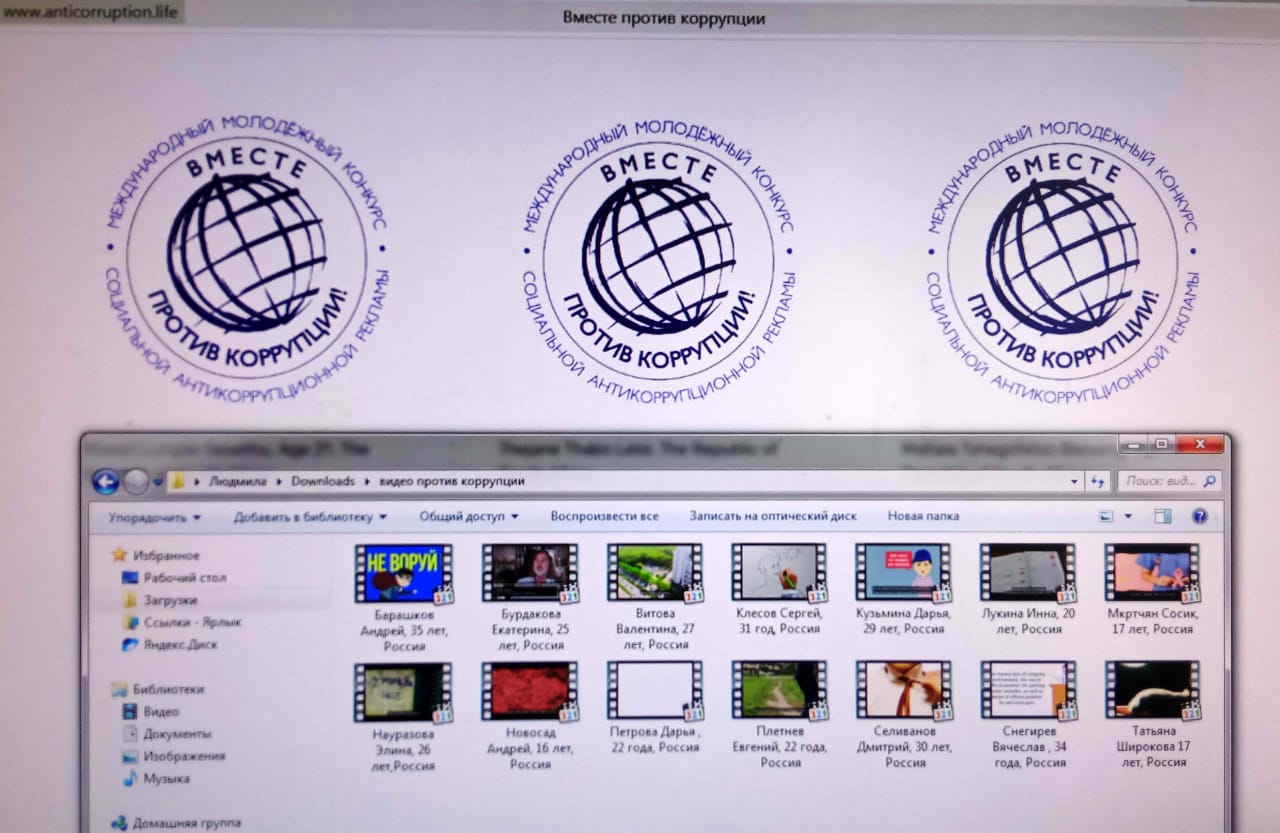Open the Help question mark icon
Viewport: 1280px width, 833px height.
[x=1199, y=517]
